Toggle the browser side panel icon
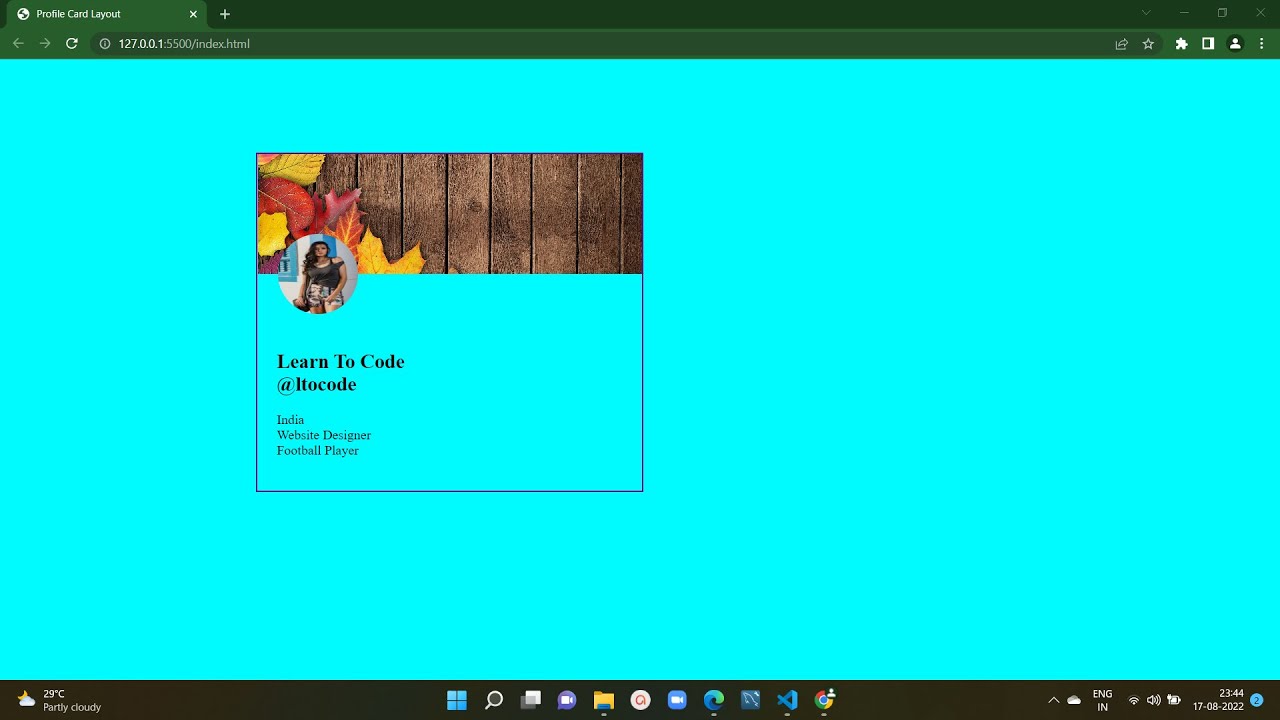Viewport: 1280px width, 720px height. pos(1208,44)
